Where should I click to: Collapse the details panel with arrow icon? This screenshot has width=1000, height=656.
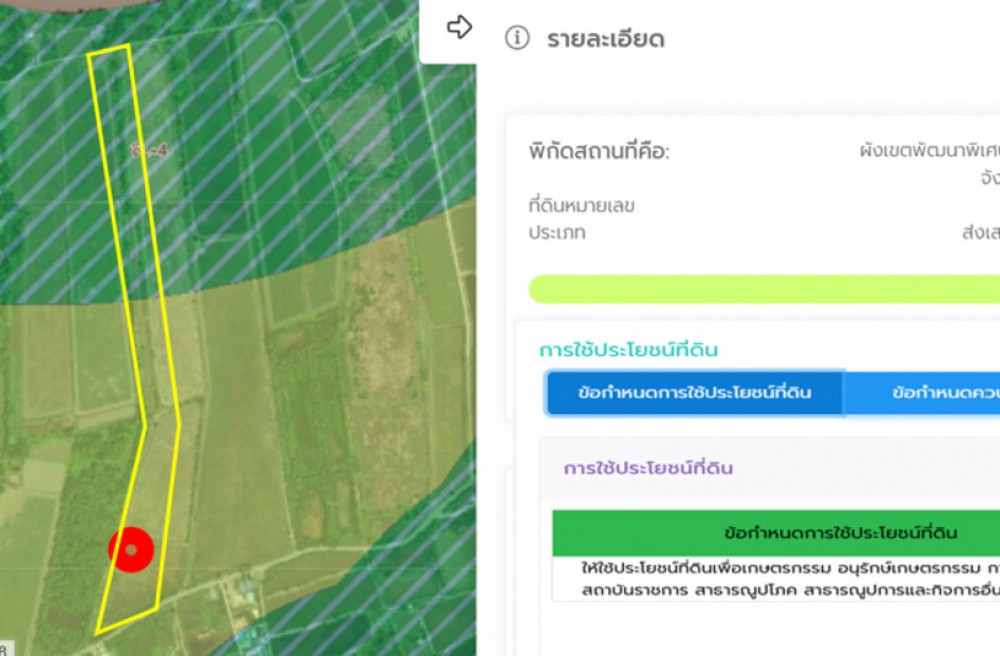[x=459, y=27]
